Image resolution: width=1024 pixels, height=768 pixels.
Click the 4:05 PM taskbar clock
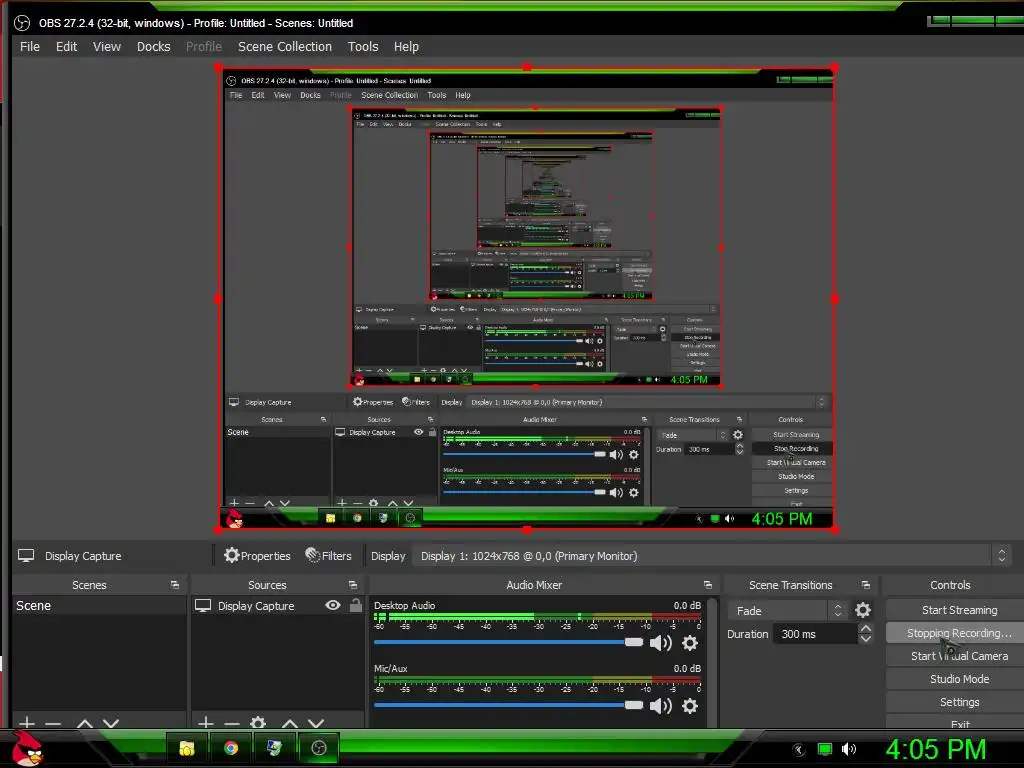[x=935, y=749]
